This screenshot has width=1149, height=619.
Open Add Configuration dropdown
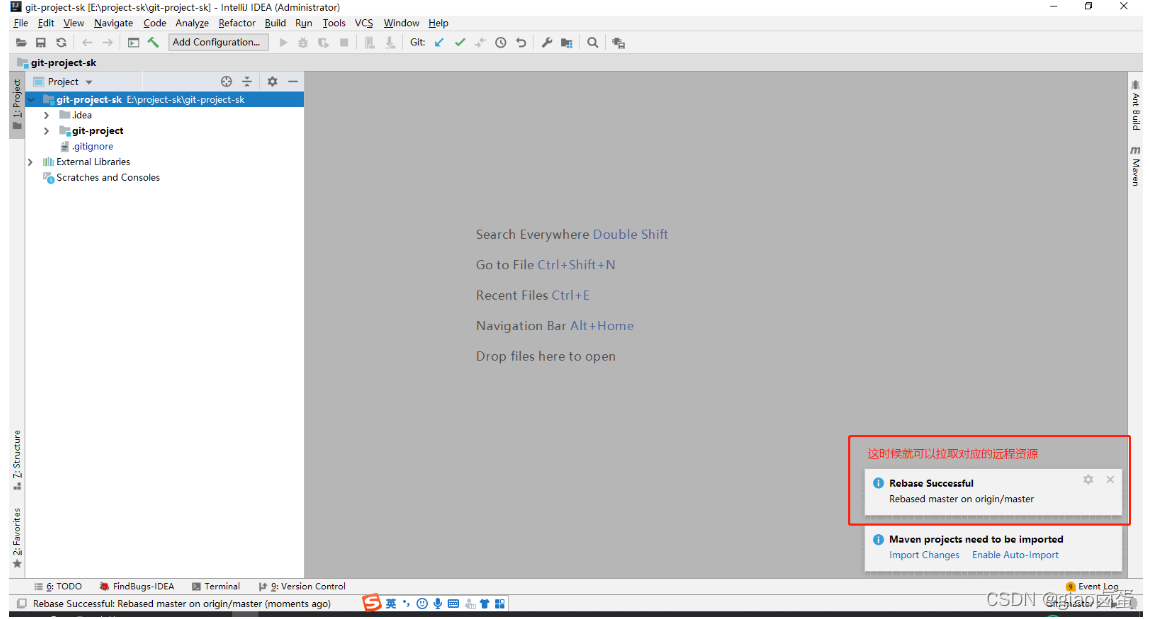[218, 42]
